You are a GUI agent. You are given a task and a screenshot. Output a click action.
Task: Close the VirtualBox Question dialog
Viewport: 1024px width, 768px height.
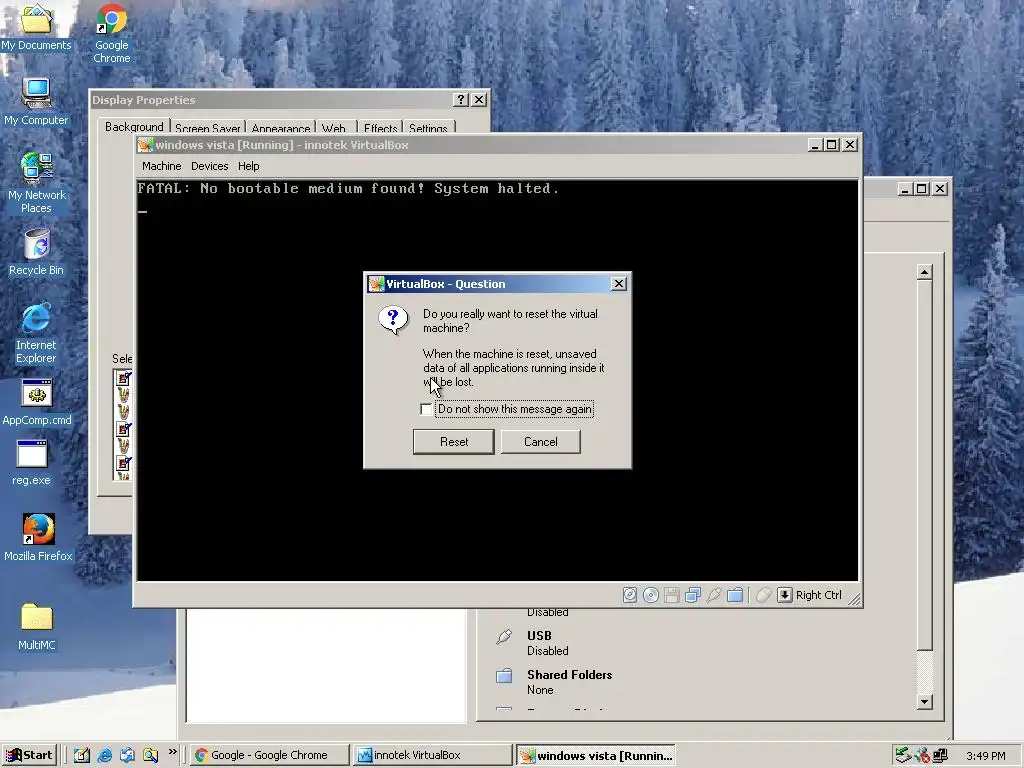click(x=618, y=283)
